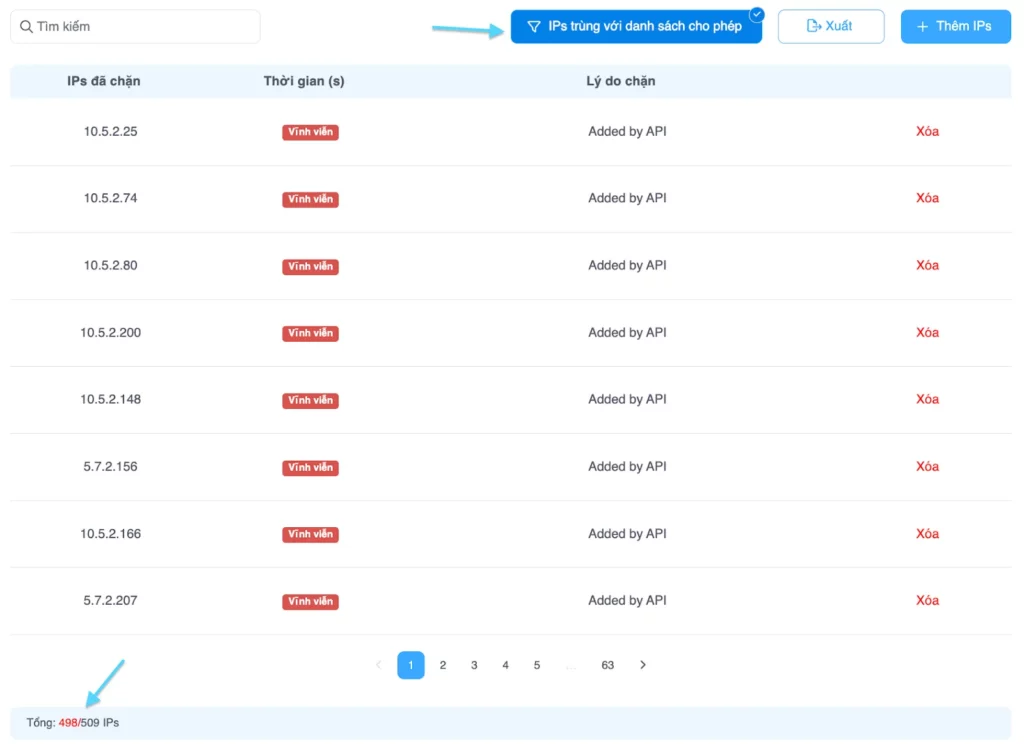Click the search magnifier icon

(x=26, y=27)
